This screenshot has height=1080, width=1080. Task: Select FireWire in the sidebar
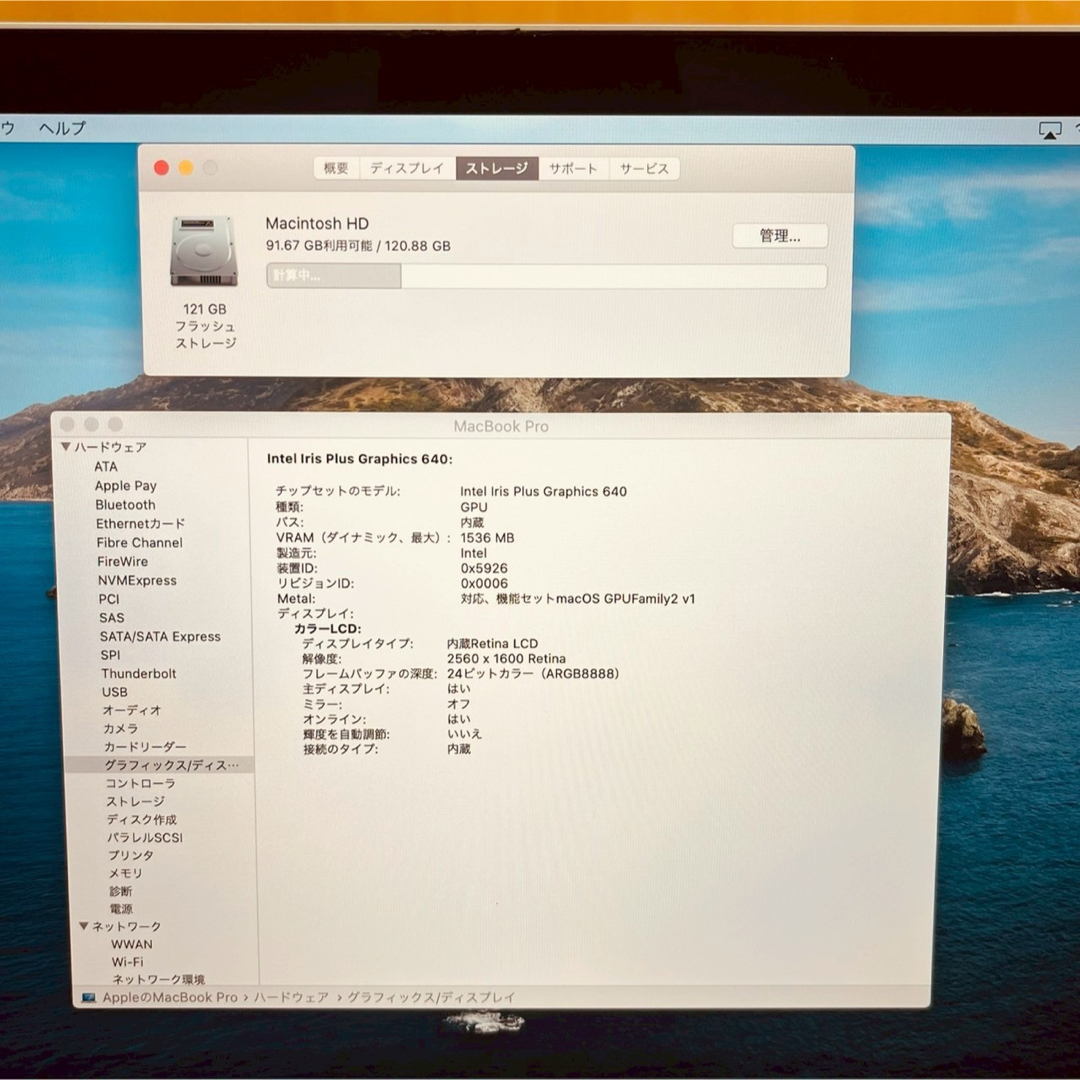coord(123,561)
